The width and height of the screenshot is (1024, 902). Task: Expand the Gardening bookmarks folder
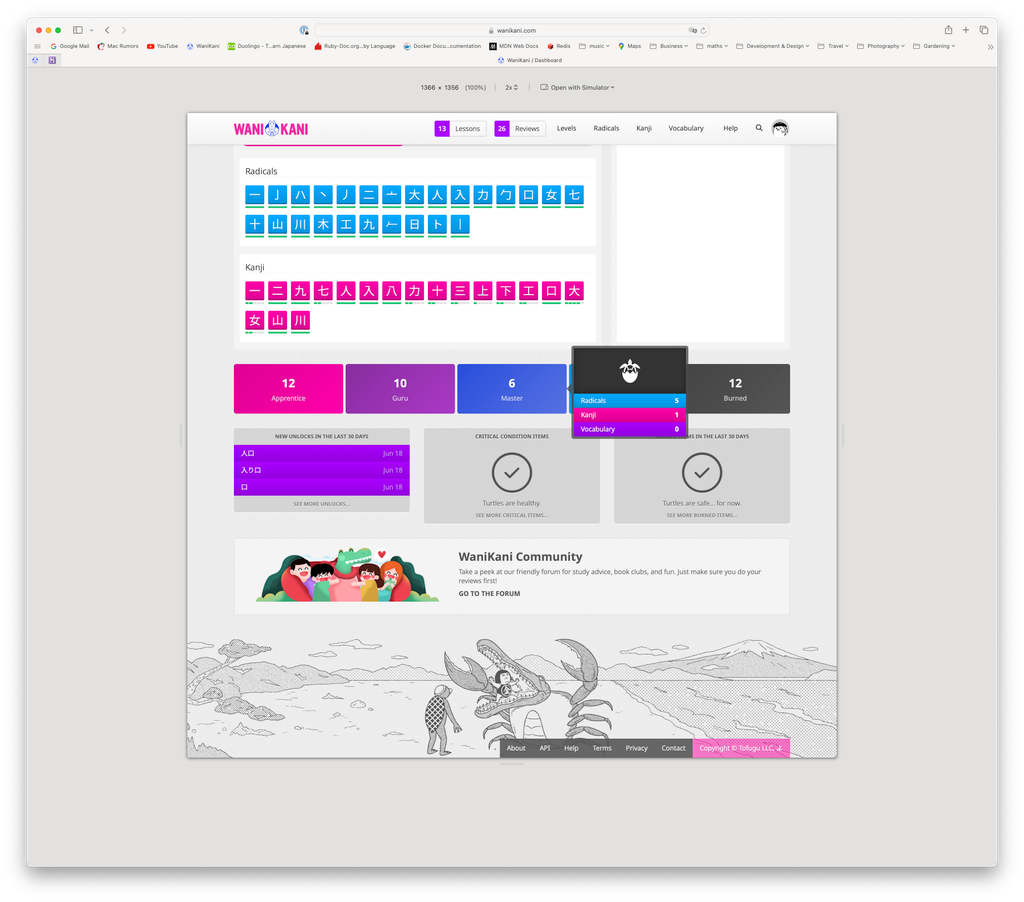click(934, 46)
